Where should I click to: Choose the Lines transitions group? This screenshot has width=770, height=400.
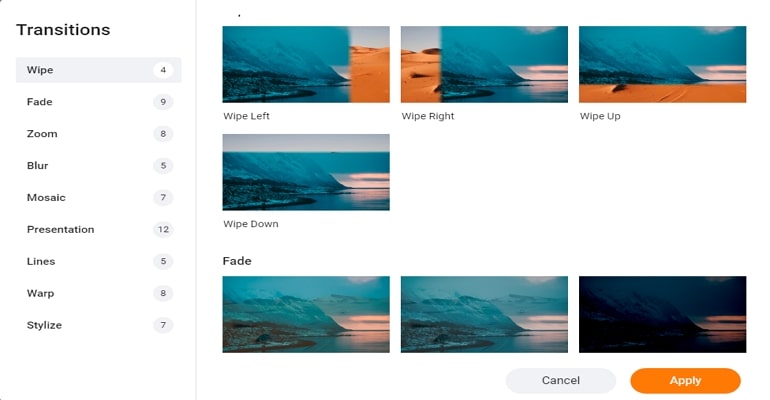click(x=98, y=261)
